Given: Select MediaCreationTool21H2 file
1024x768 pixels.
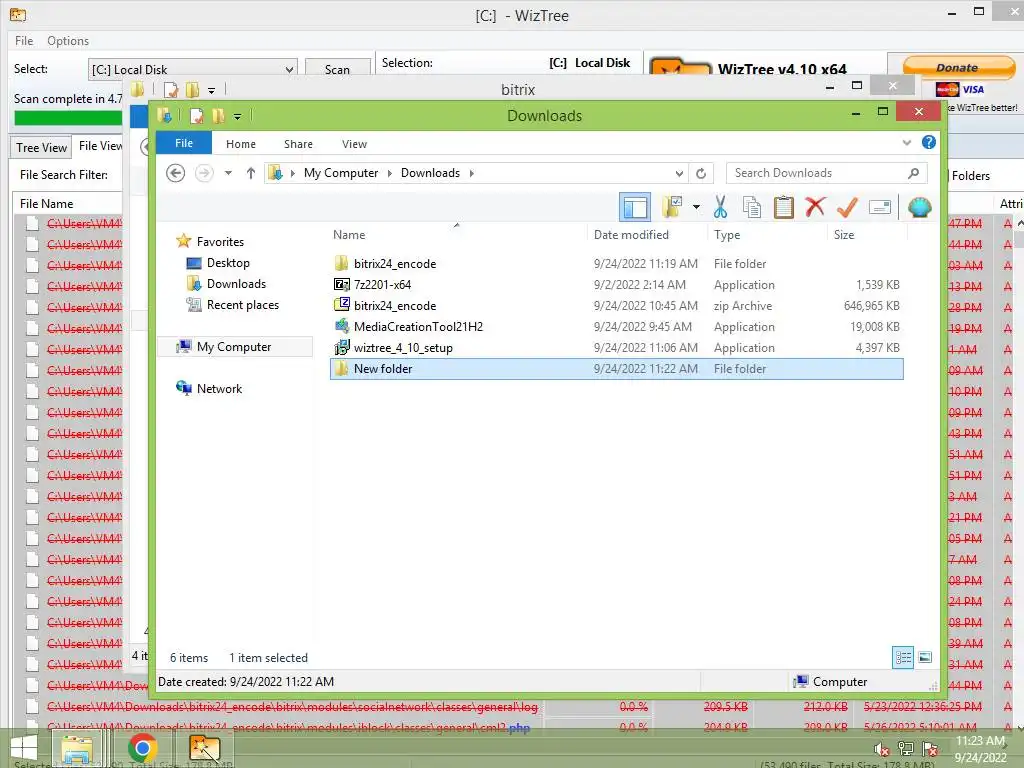Looking at the screenshot, I should point(616,327).
